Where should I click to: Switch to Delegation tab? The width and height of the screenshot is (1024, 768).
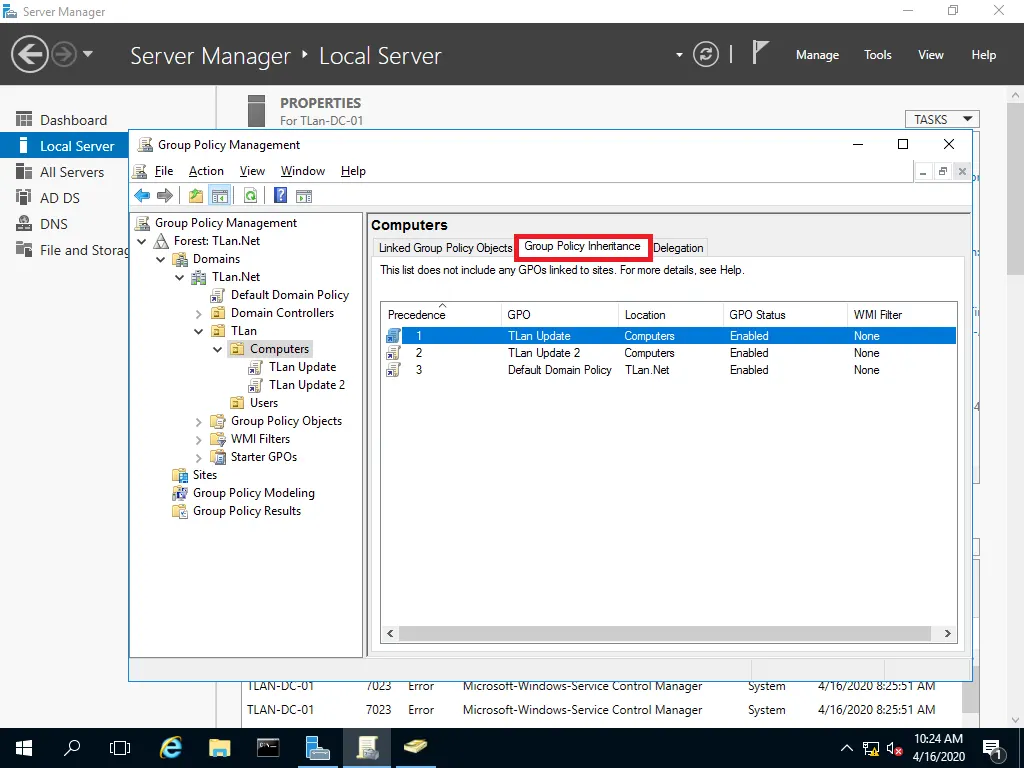(678, 248)
